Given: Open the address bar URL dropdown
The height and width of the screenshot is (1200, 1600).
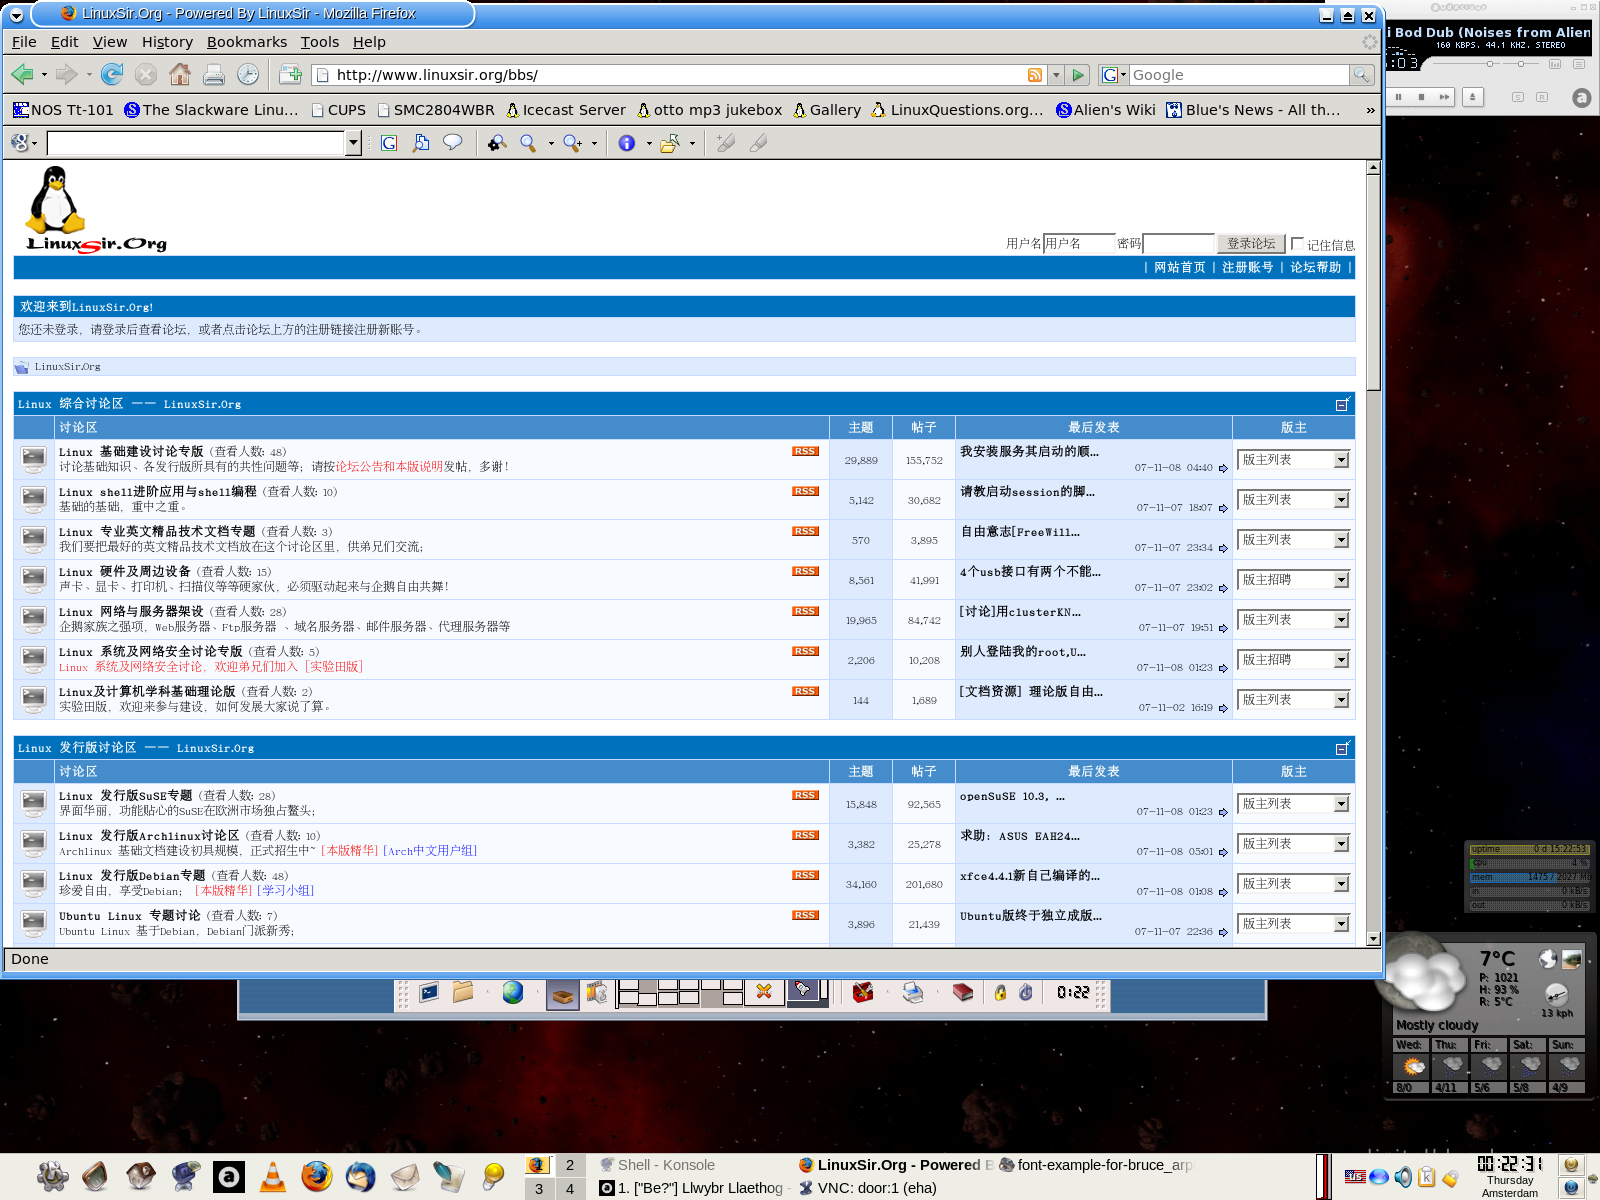Looking at the screenshot, I should click(1056, 75).
